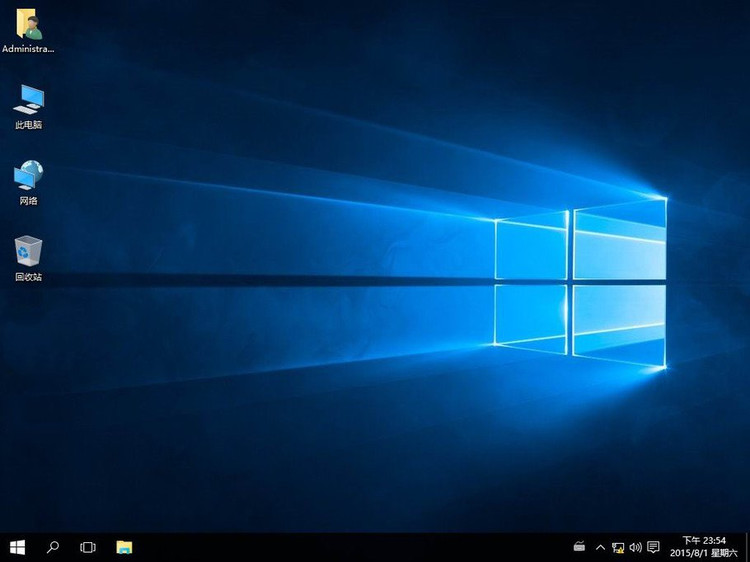Viewport: 750px width, 562px height.
Task: Open network status tray icon
Action: [x=618, y=547]
